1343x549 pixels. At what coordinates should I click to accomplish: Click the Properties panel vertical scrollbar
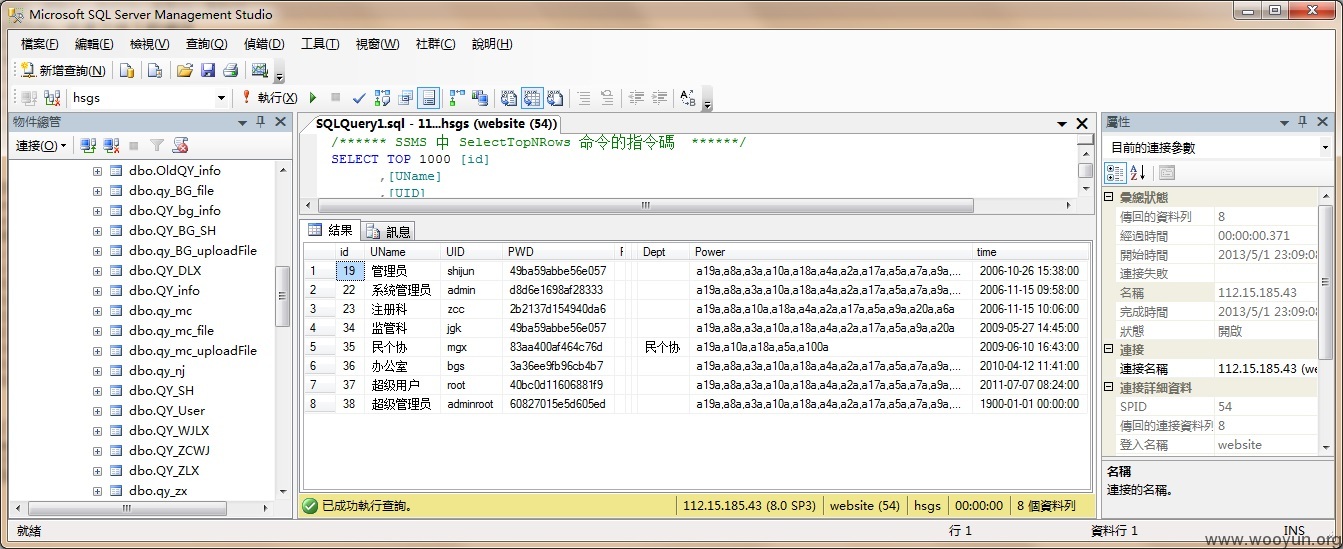tap(1327, 320)
